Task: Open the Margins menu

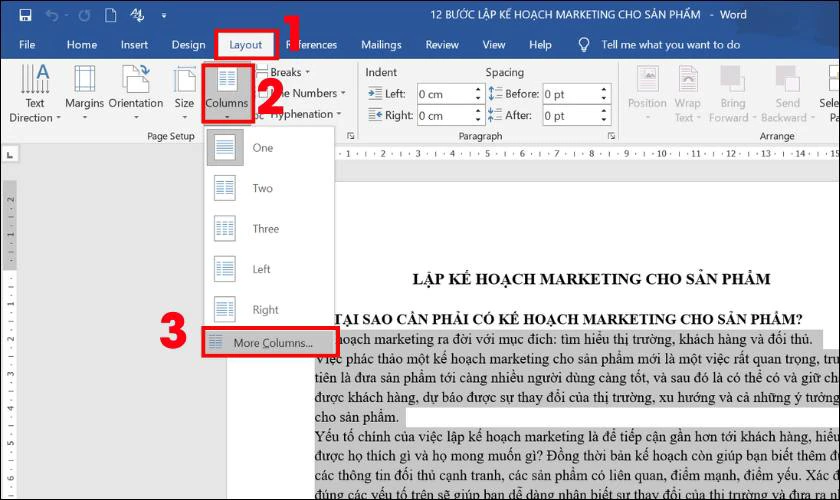Action: (x=84, y=92)
